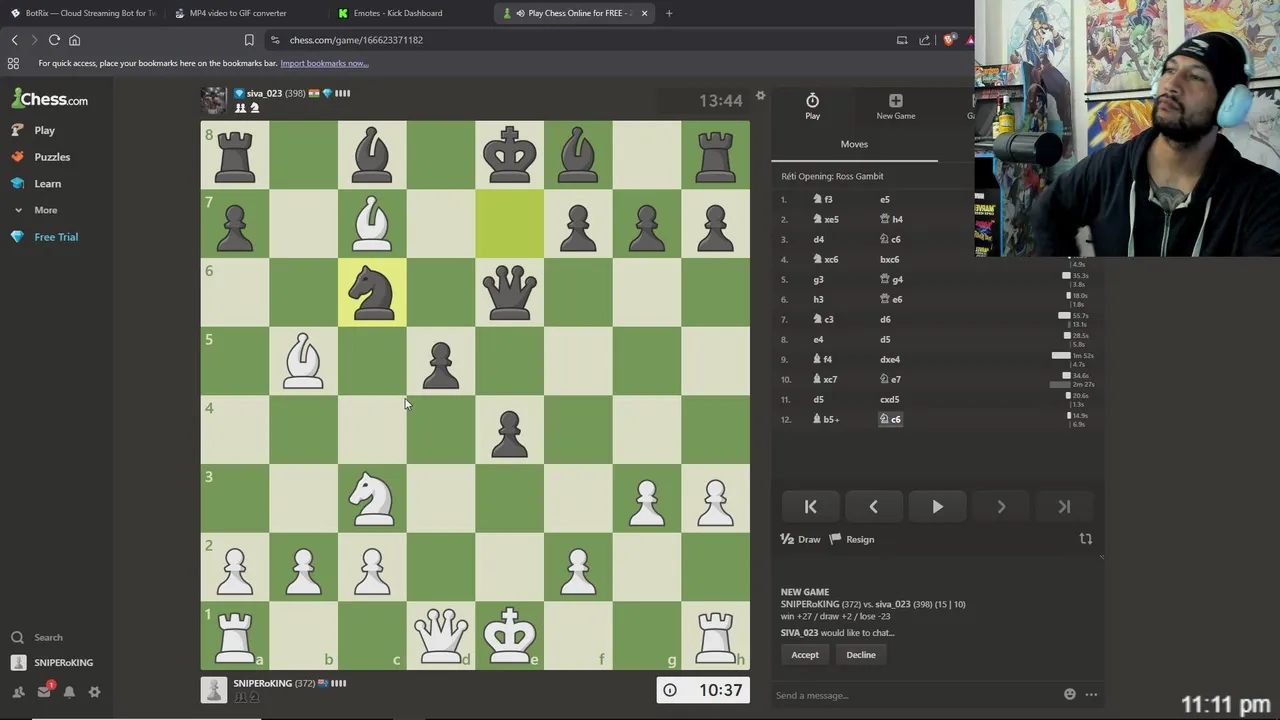The width and height of the screenshot is (1280, 720).
Task: Open the chat options three-dots menu
Action: 1091,694
